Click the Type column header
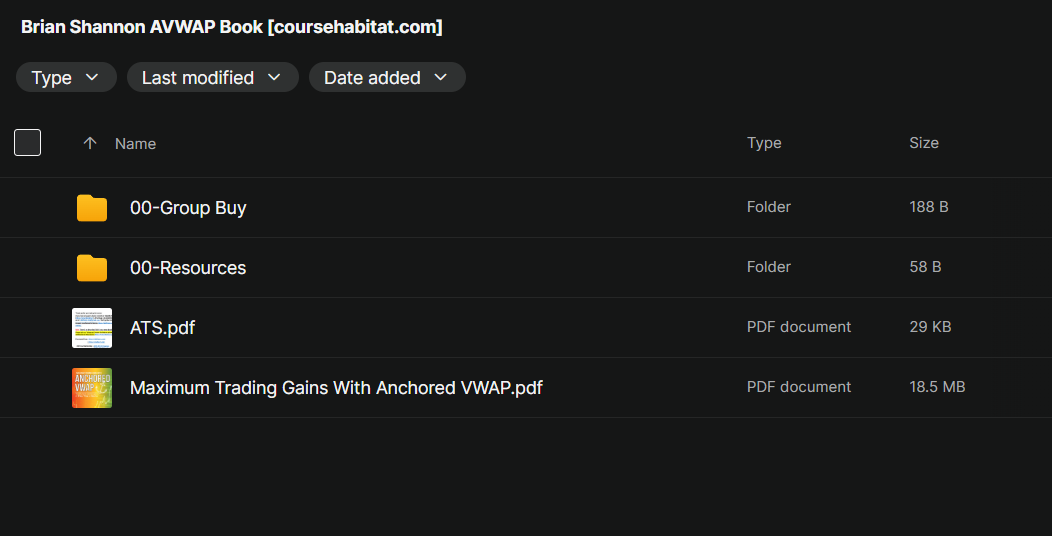 pyautogui.click(x=764, y=143)
